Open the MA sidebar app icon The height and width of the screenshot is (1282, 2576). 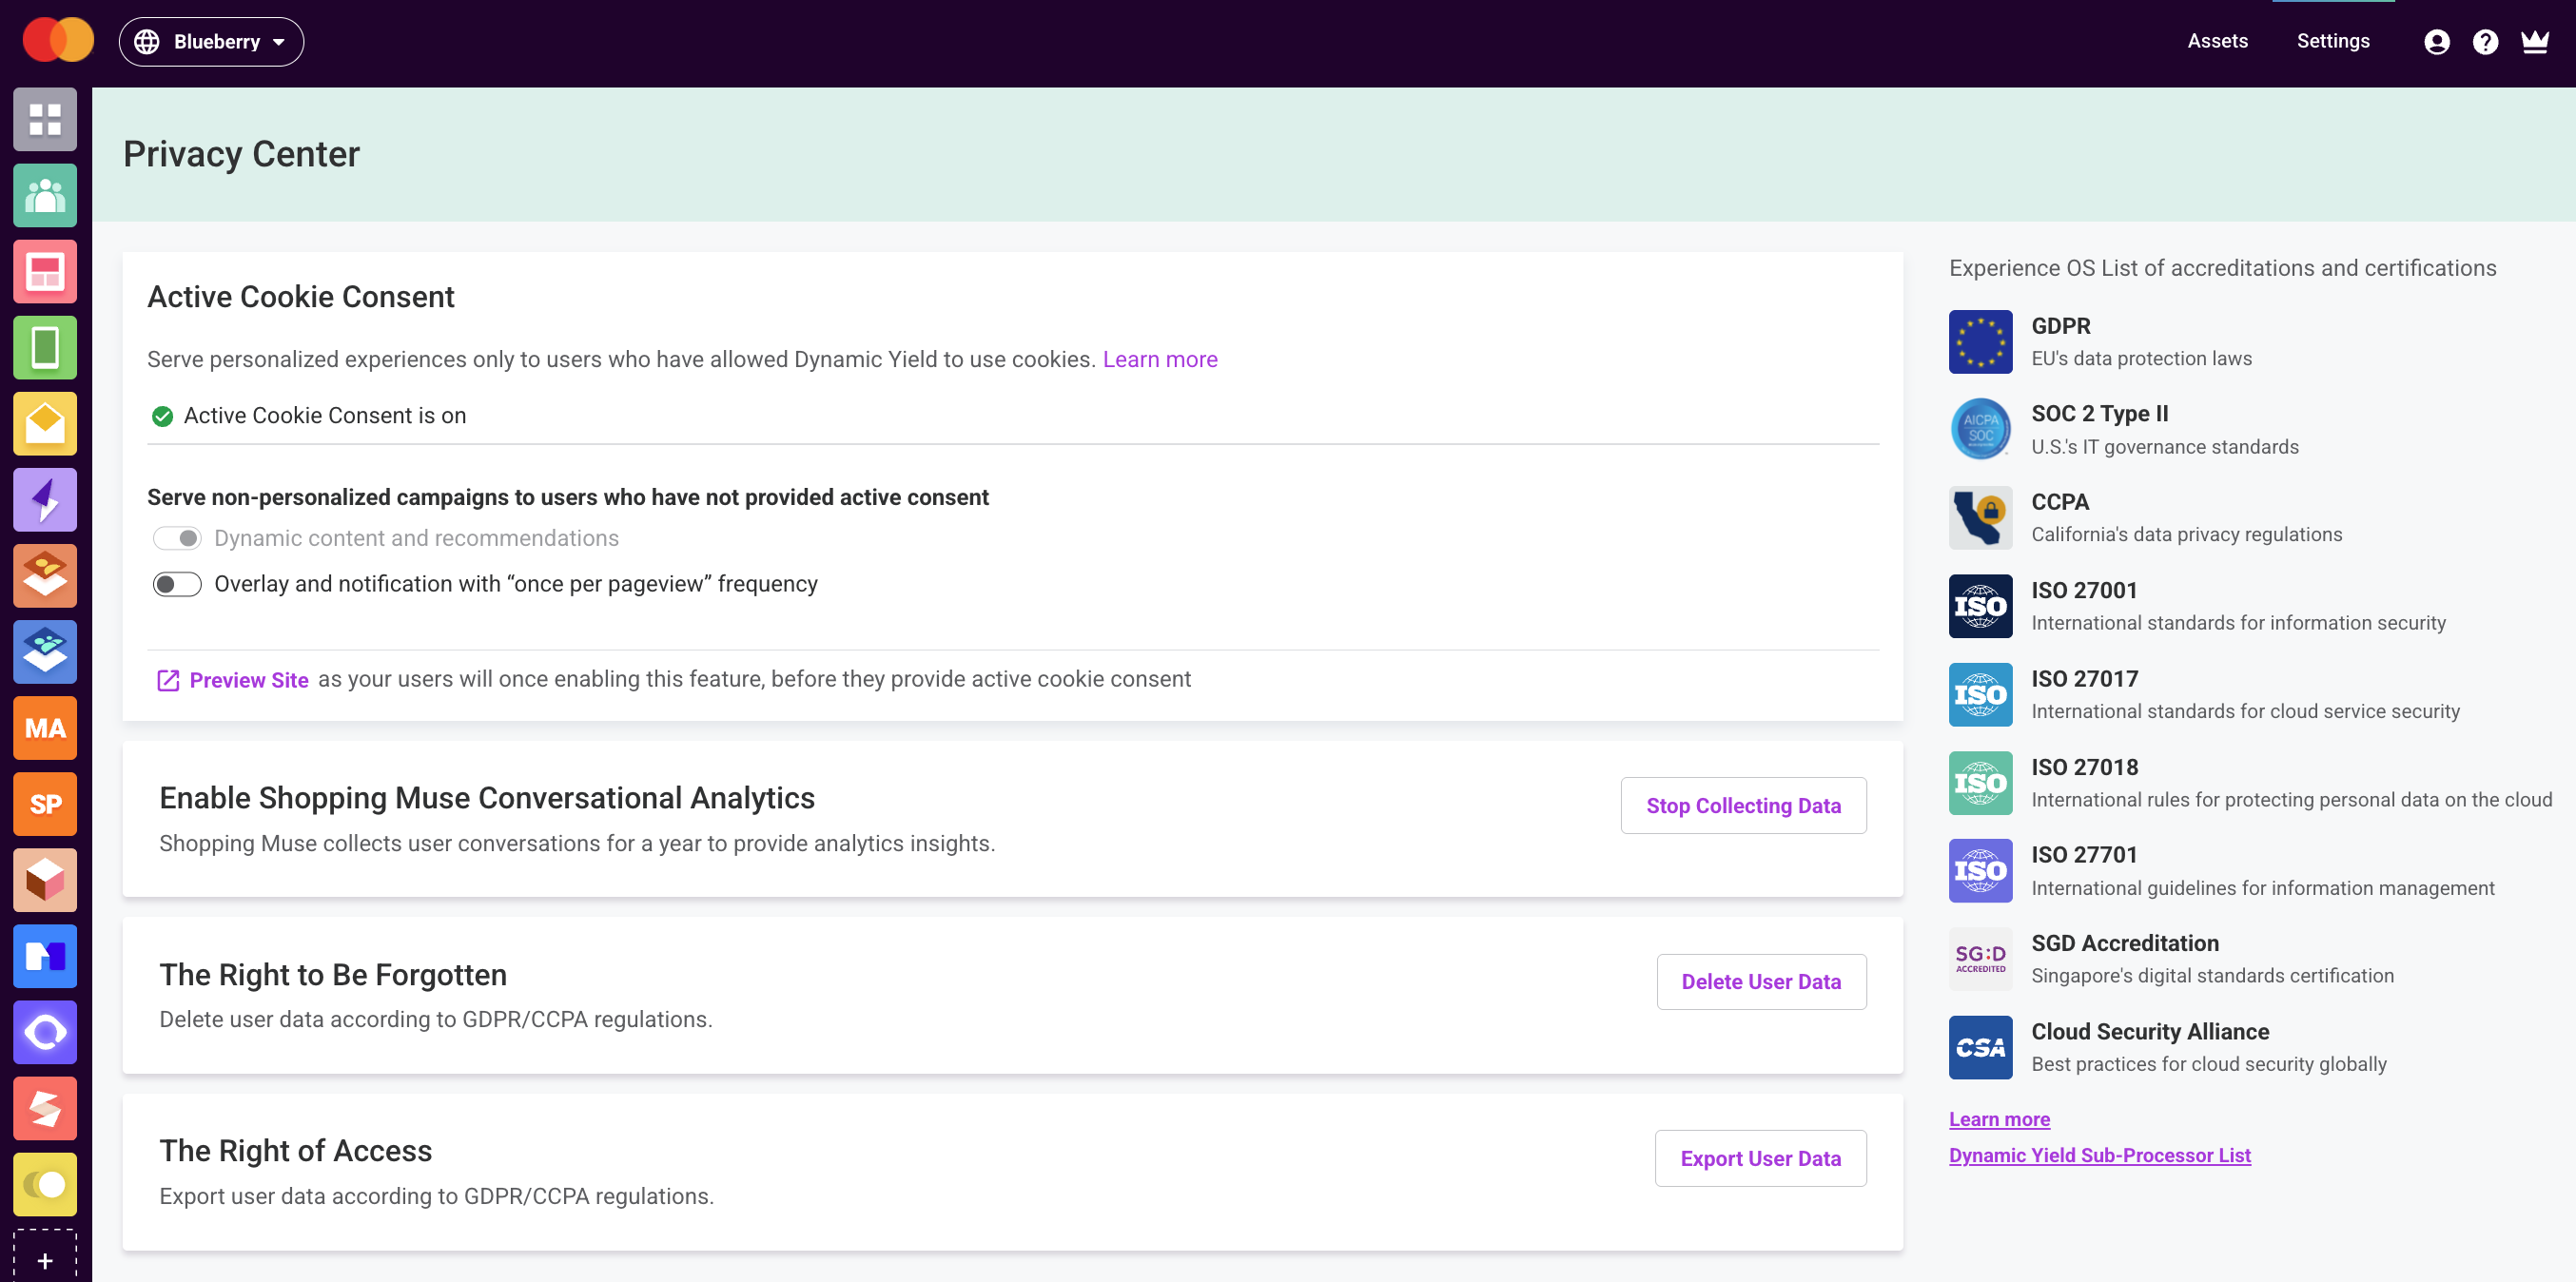pos(45,728)
